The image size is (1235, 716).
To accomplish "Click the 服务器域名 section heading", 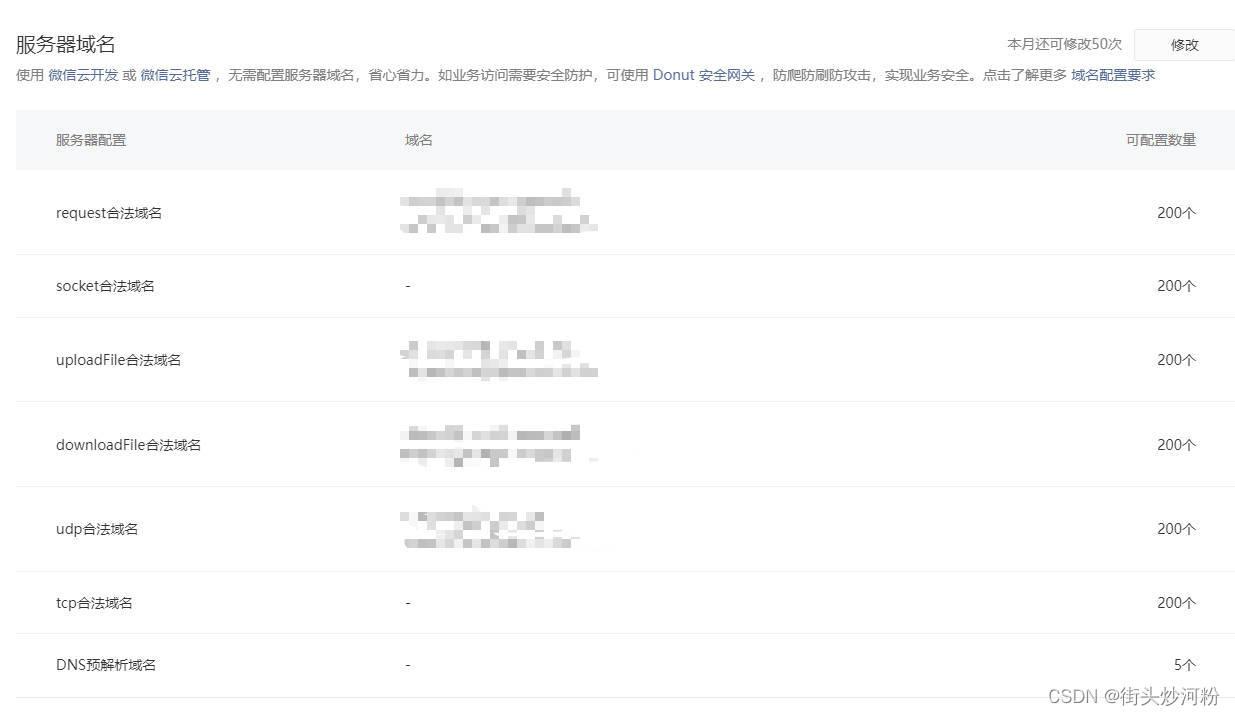I will [x=66, y=44].
